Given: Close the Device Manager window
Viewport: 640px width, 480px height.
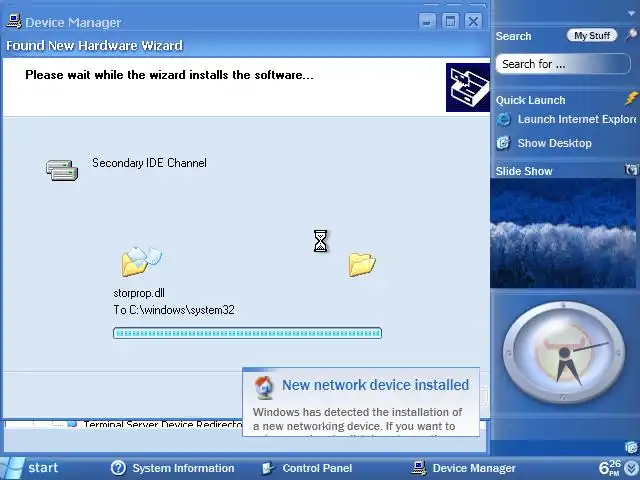Looking at the screenshot, I should pos(473,21).
